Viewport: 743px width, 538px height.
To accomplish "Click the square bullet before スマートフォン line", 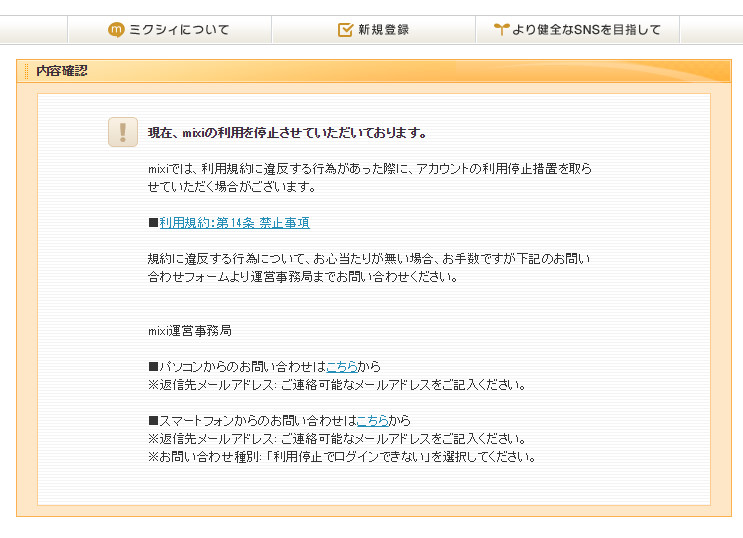I will click(x=153, y=421).
